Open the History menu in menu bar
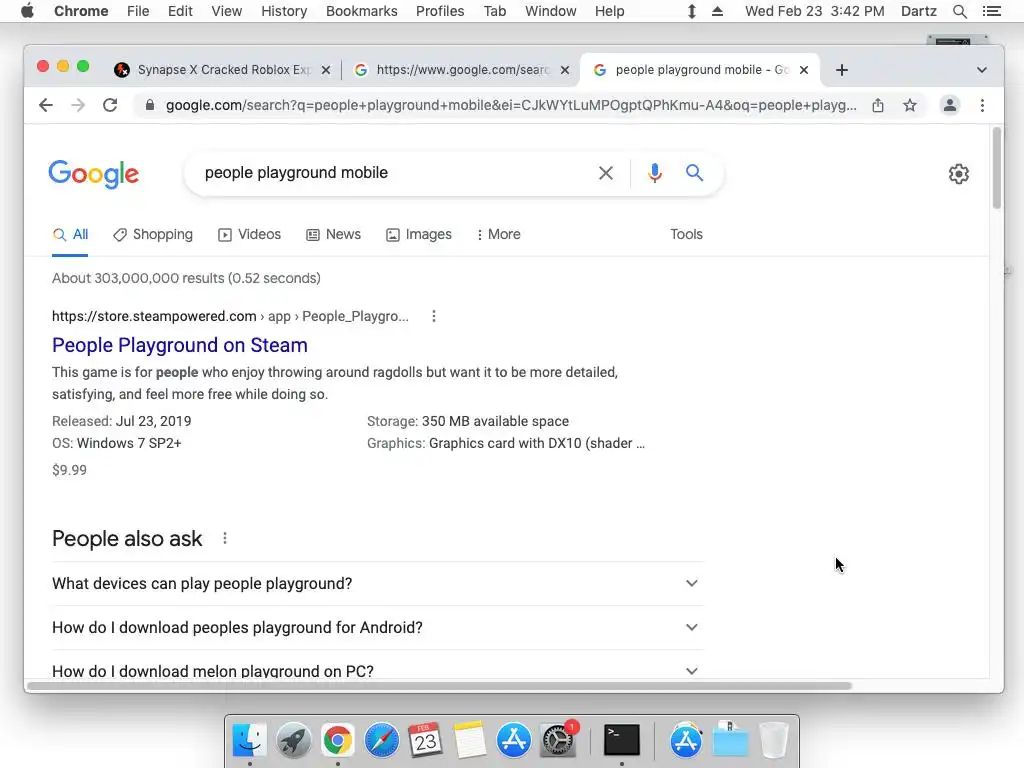Screen dimensions: 1024x768 tap(283, 11)
